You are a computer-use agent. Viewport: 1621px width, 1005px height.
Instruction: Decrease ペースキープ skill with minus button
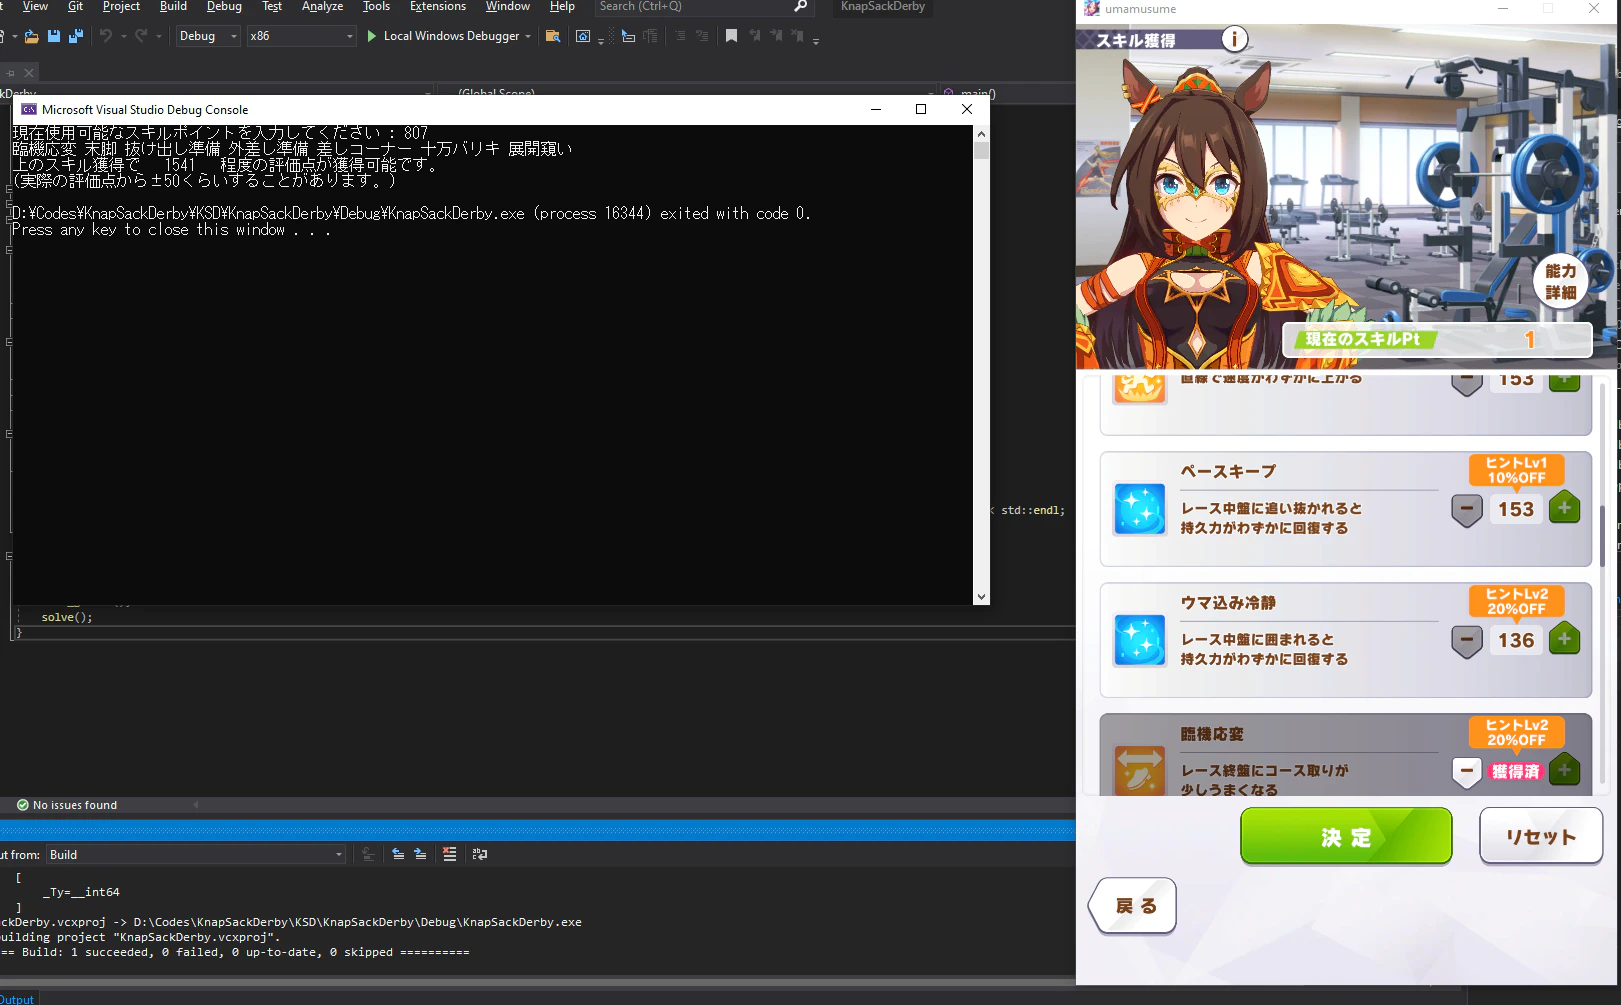coord(1467,509)
